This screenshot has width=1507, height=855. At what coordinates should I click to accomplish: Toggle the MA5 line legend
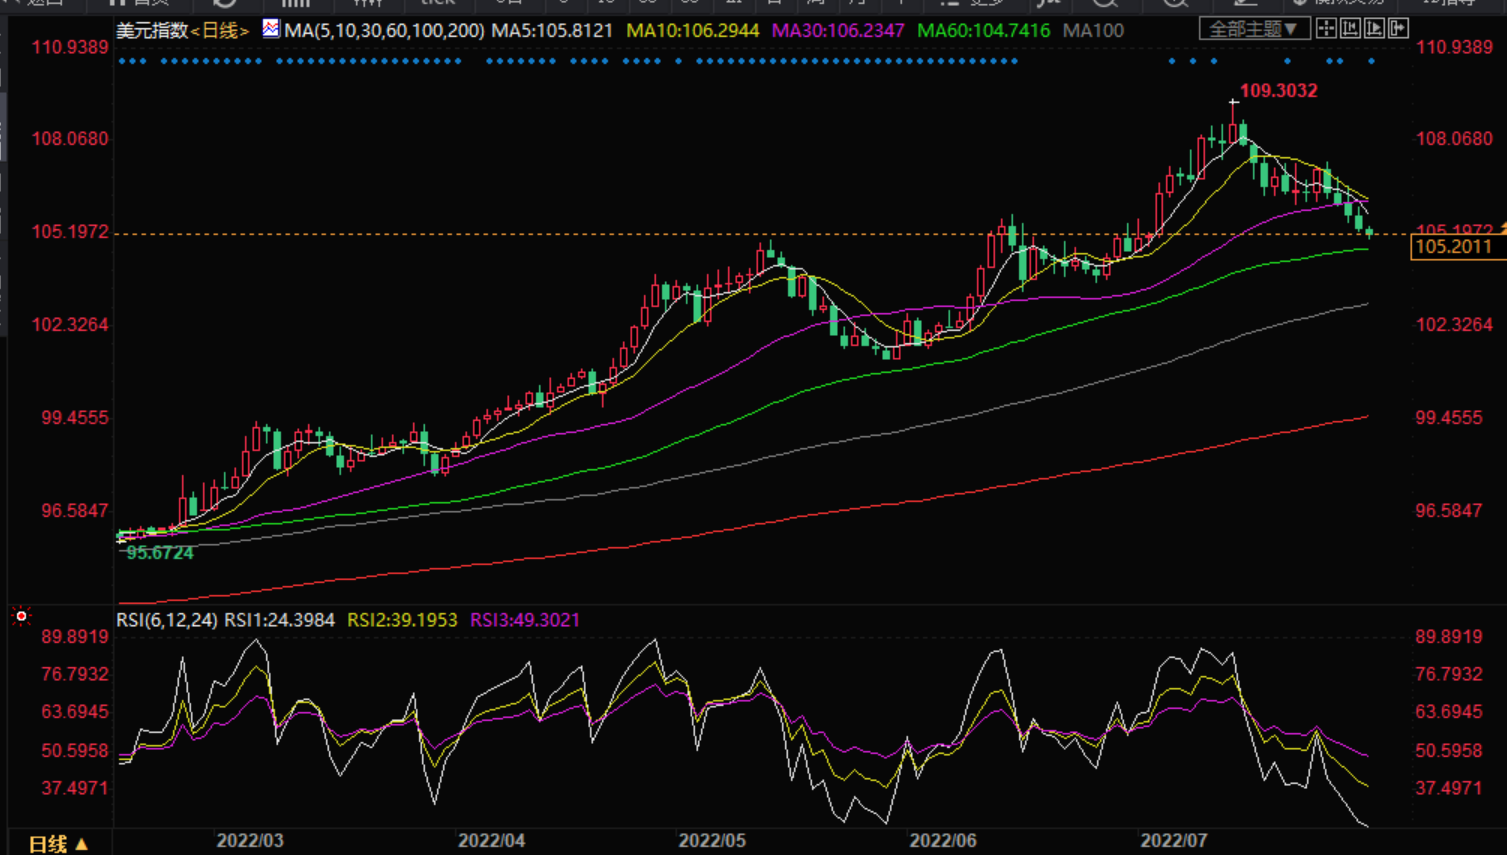pyautogui.click(x=552, y=31)
